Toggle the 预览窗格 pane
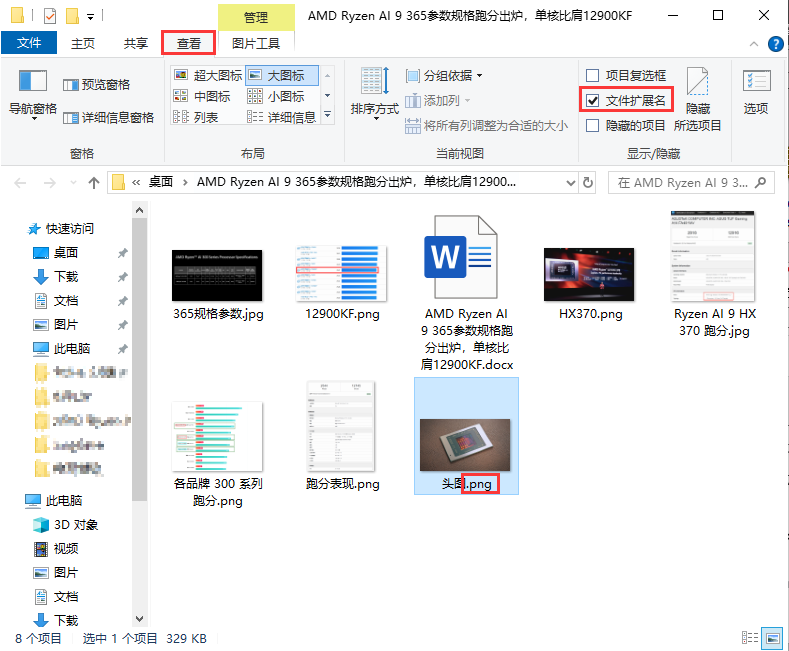The height and width of the screenshot is (651, 789). coord(97,85)
